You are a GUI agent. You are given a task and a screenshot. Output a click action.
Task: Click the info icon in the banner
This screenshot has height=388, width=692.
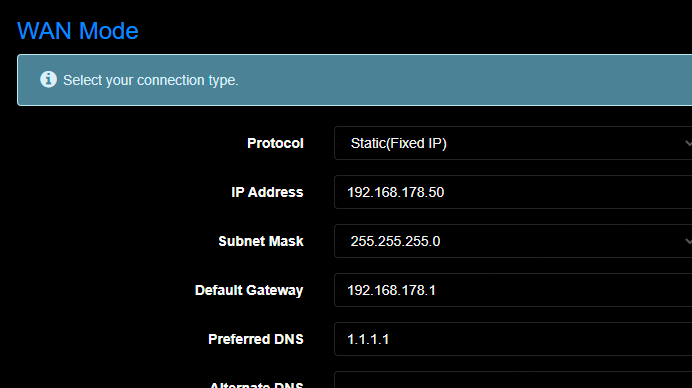pos(49,79)
